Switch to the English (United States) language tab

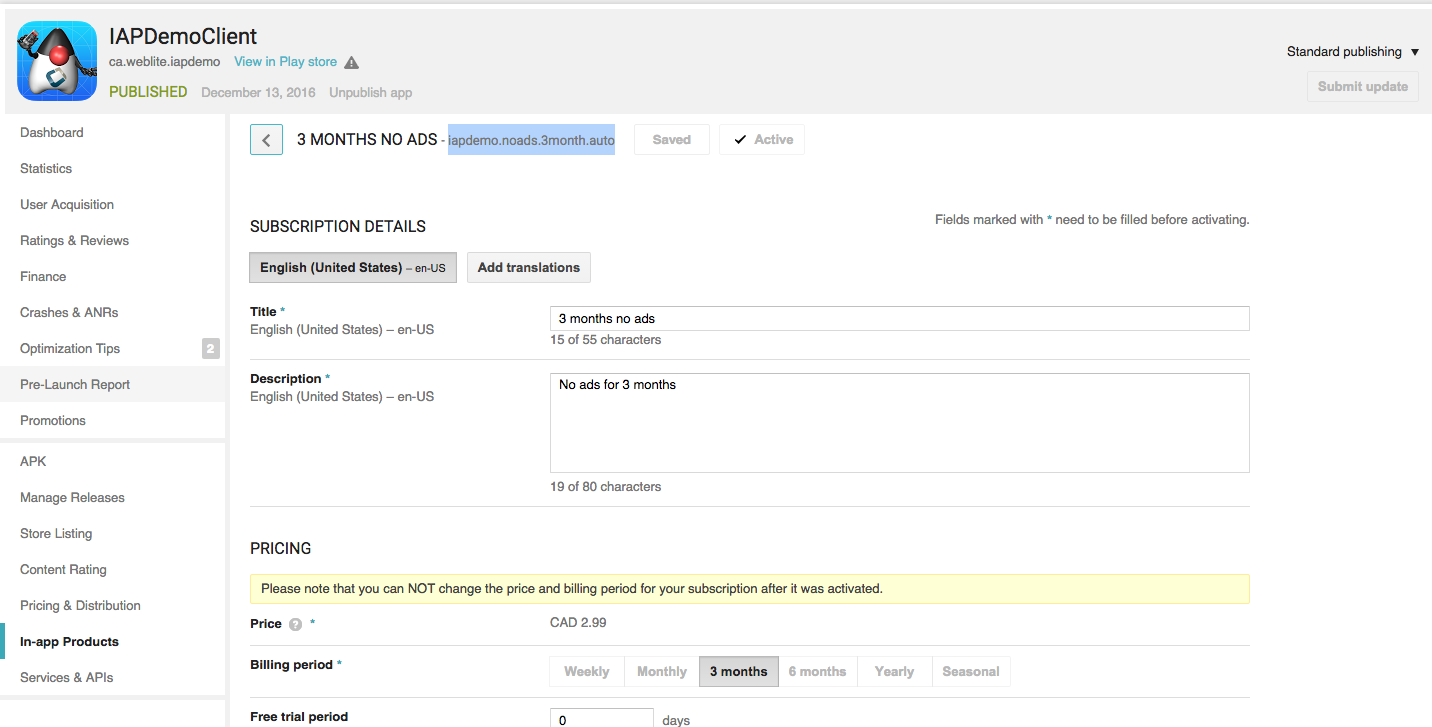point(352,267)
